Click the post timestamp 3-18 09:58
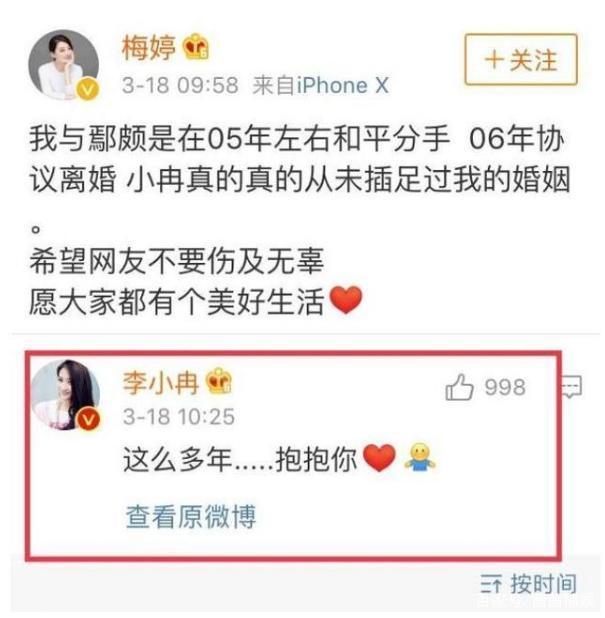Viewport: 605px width, 618px height. coord(180,85)
